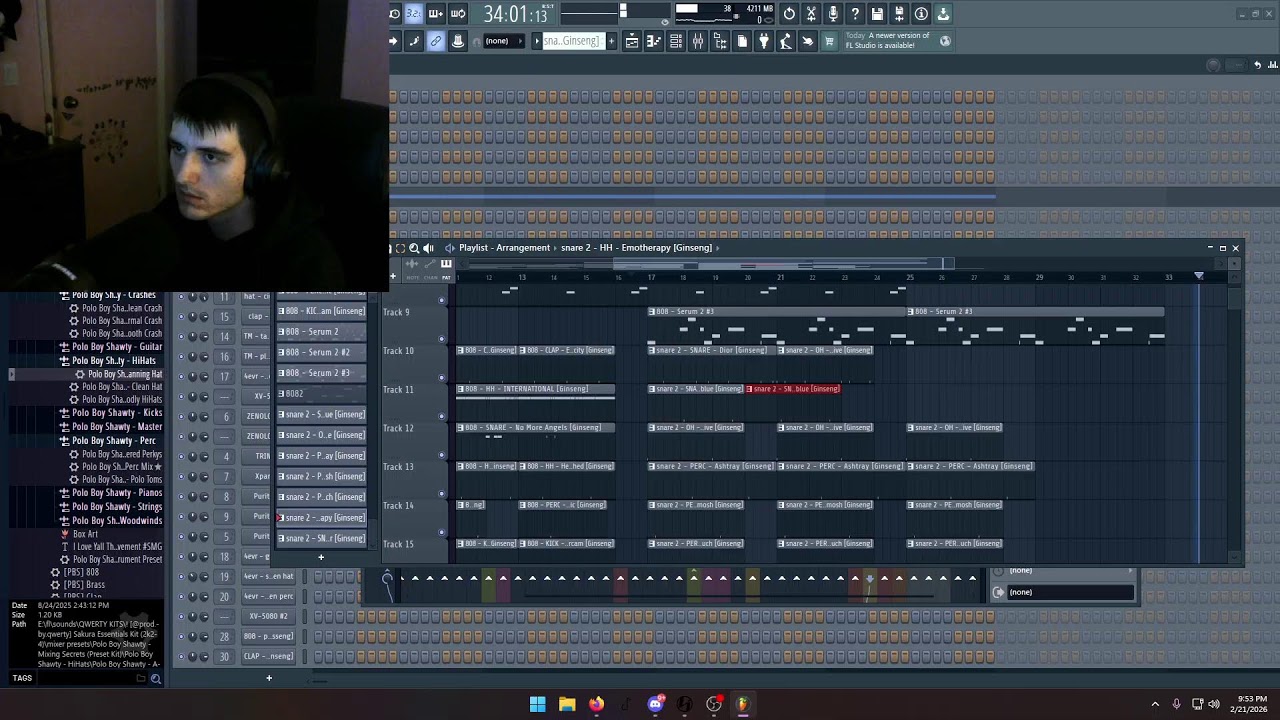Click the globe online news icon
Screen dimensions: 1280x720
(x=945, y=41)
